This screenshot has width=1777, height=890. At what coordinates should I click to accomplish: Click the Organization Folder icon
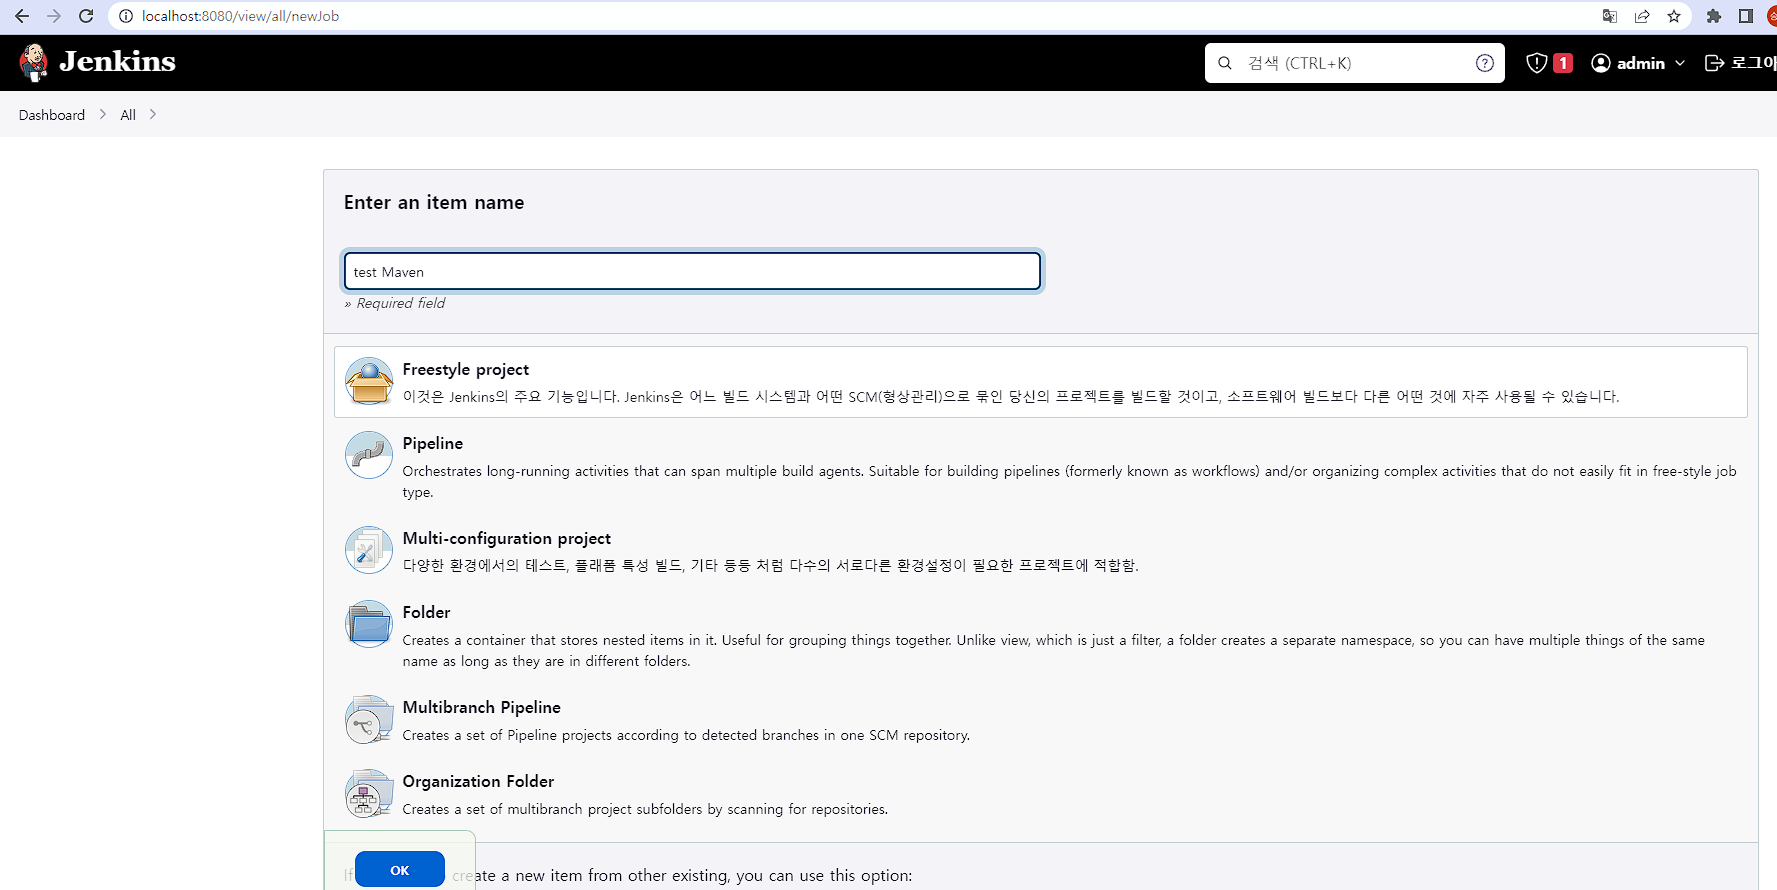[369, 793]
